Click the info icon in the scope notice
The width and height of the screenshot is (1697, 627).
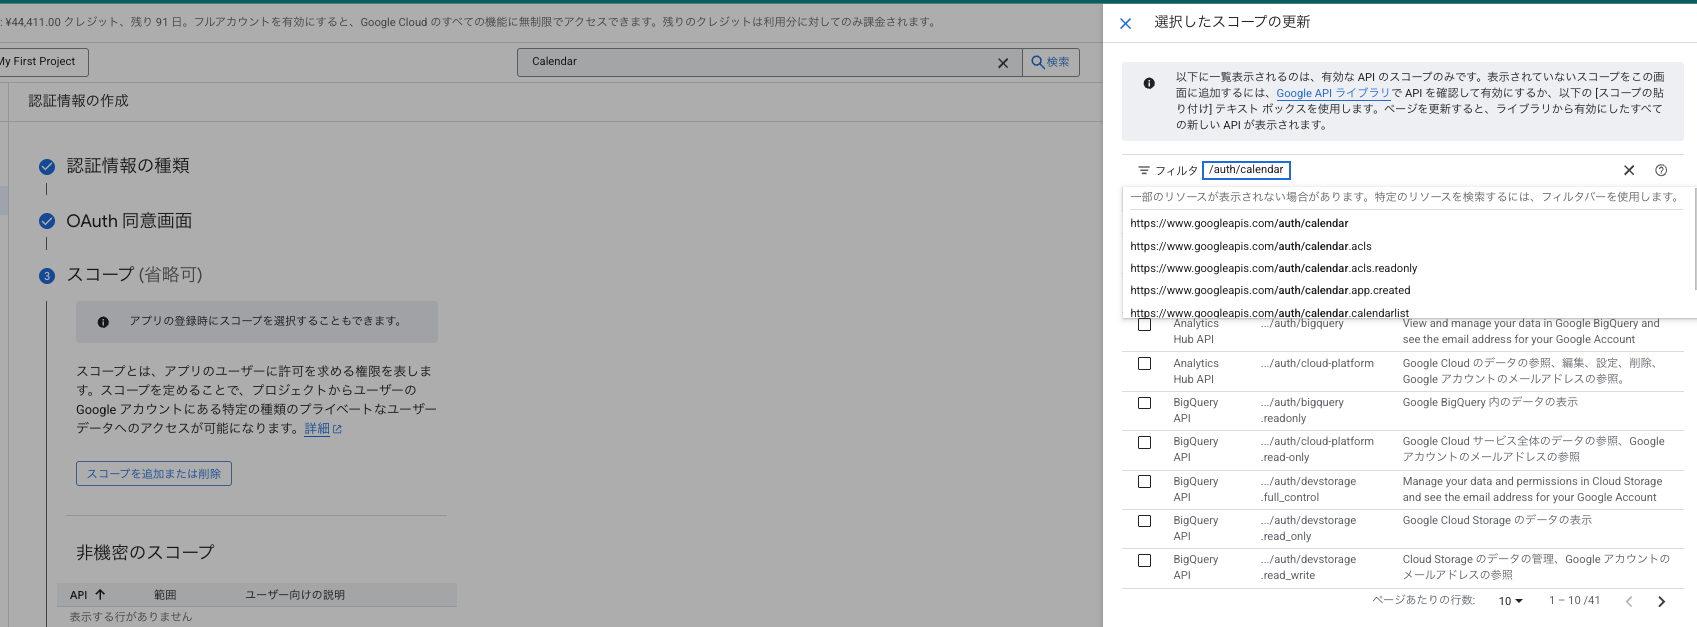point(1149,83)
